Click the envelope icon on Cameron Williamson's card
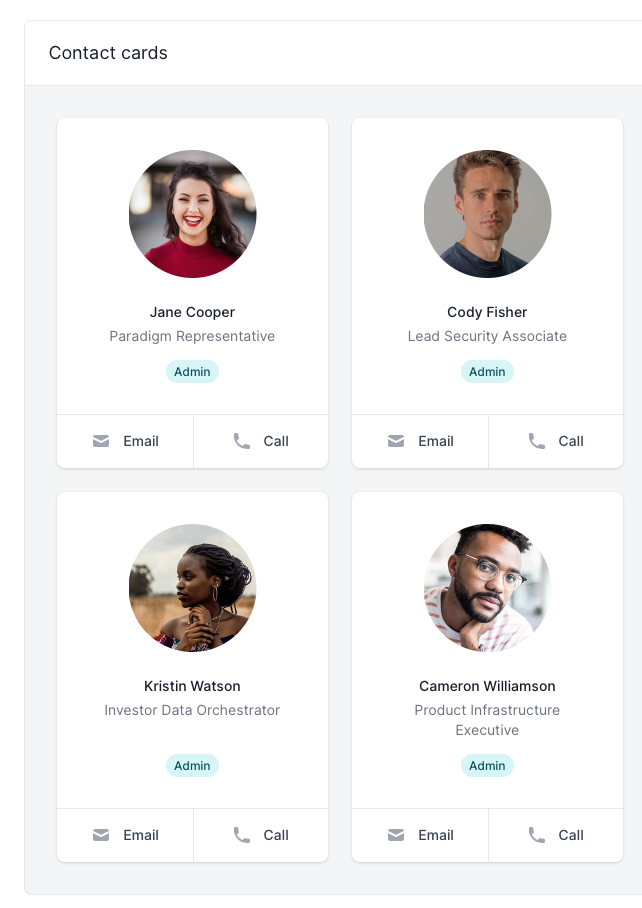The width and height of the screenshot is (642, 908). tap(396, 835)
